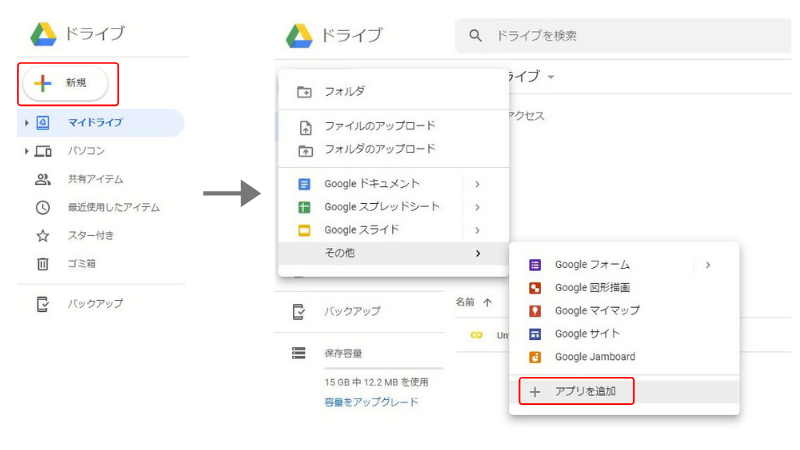The width and height of the screenshot is (800, 450).
Task: Click the Drive logo in left panel
Action: [x=43, y=34]
